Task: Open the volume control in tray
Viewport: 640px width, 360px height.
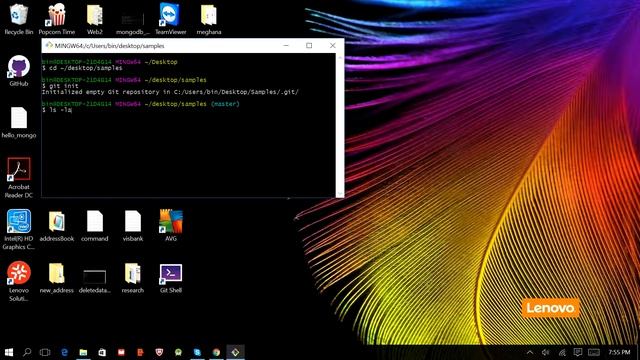Action: tap(546, 352)
